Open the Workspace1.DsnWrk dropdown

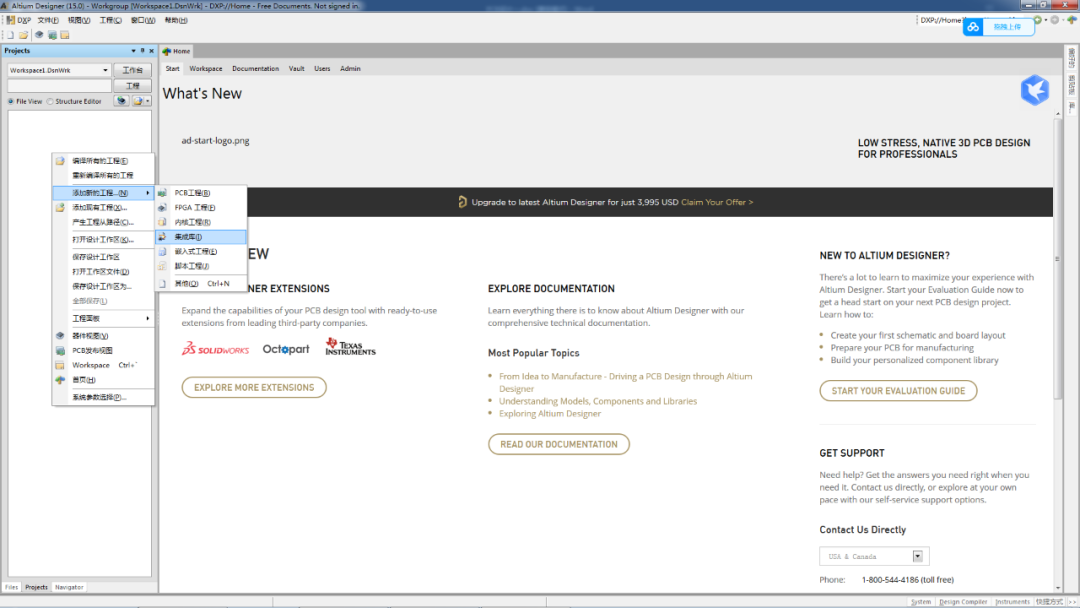pyautogui.click(x=105, y=70)
